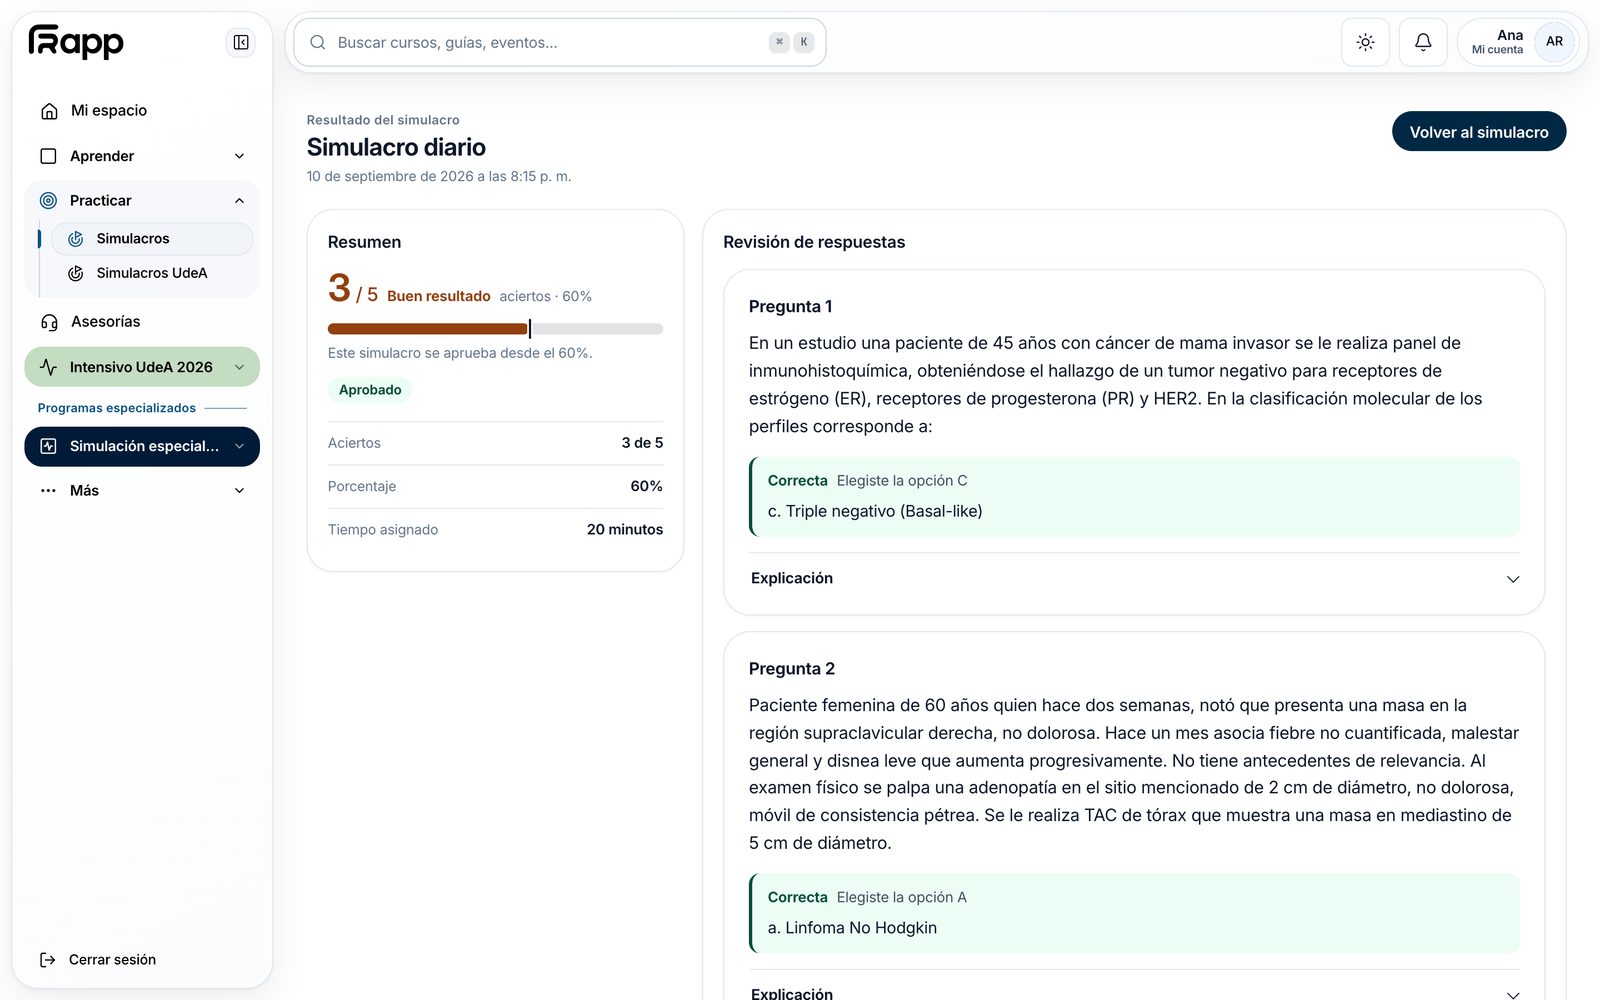Click the Rapp logo
1600x1000 pixels.
(x=76, y=42)
